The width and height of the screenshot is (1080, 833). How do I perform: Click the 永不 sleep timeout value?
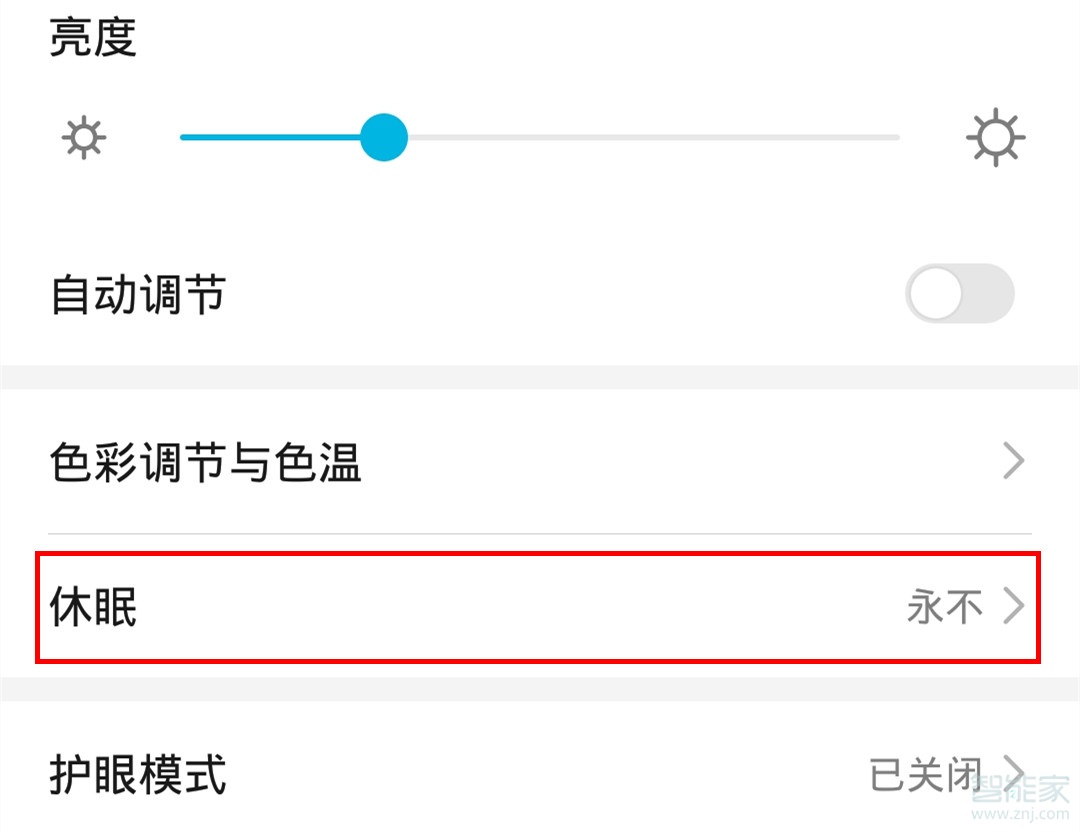coord(945,605)
